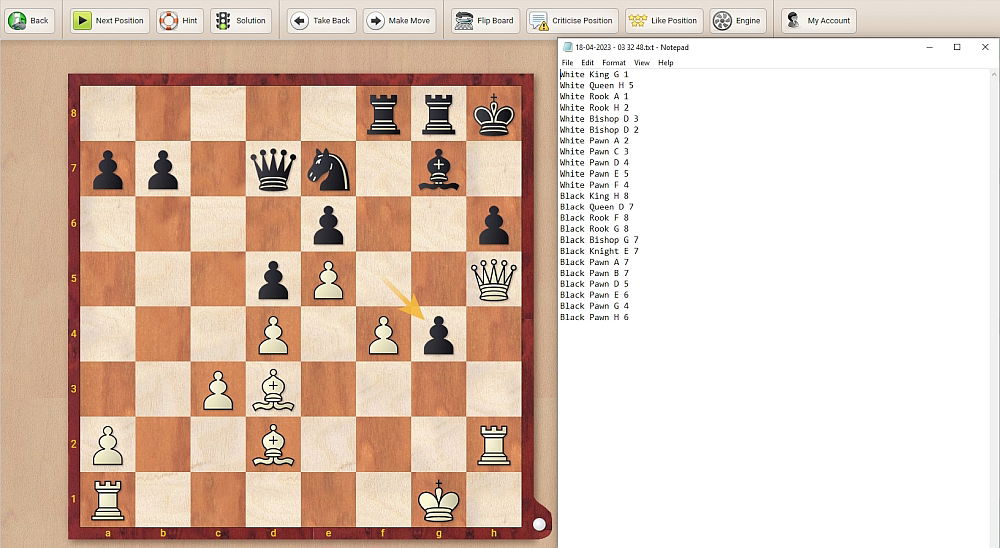Click the Make Move arrow button

400,20
